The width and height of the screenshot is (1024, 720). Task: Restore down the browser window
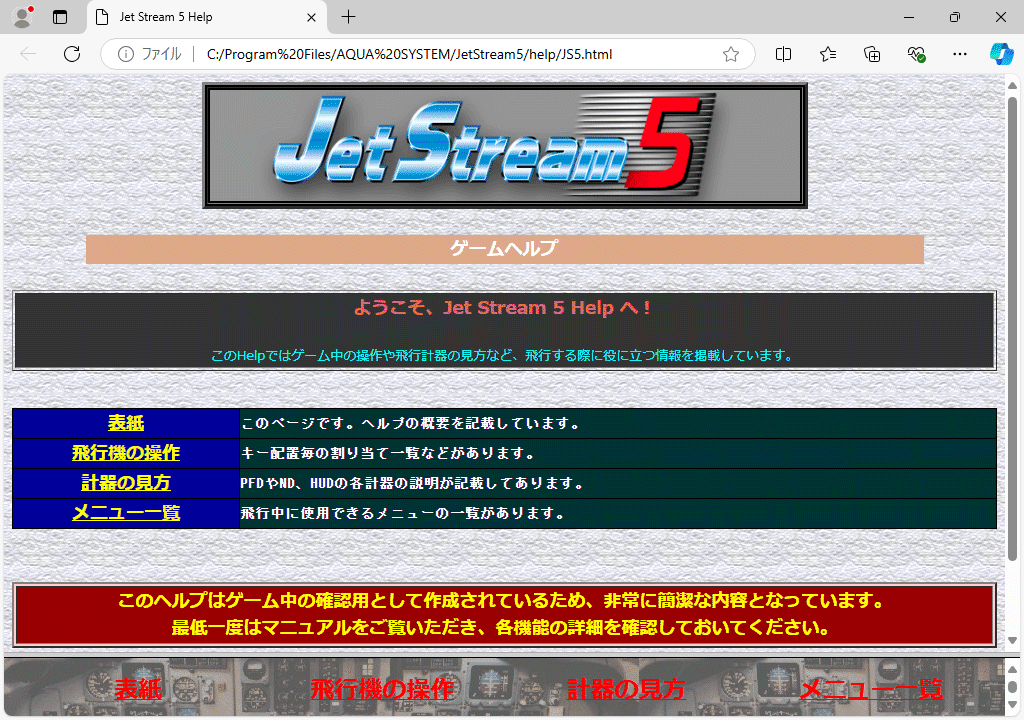point(955,17)
